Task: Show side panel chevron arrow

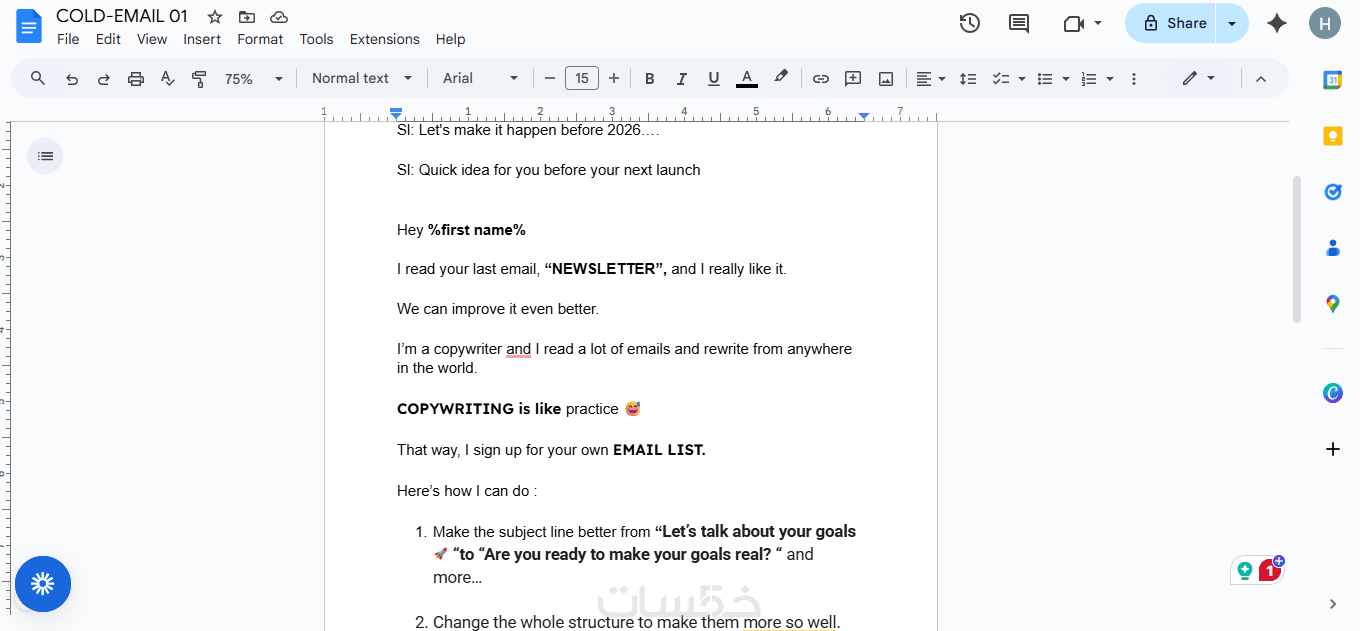Action: [1333, 603]
